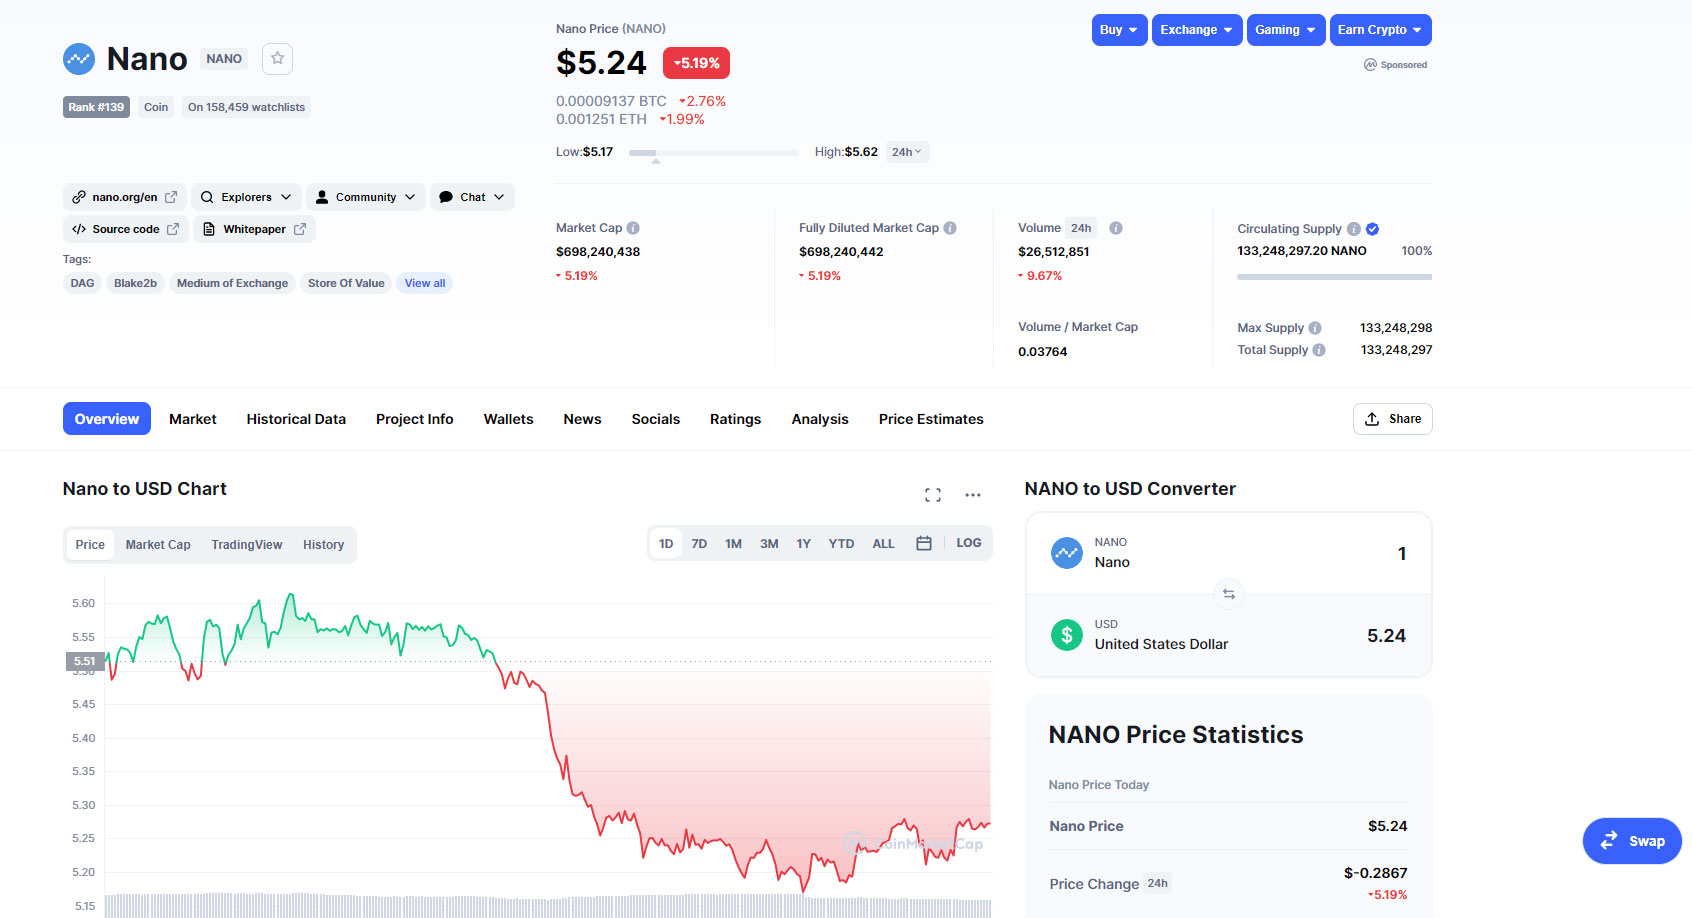Select 1D chart range

(x=666, y=544)
